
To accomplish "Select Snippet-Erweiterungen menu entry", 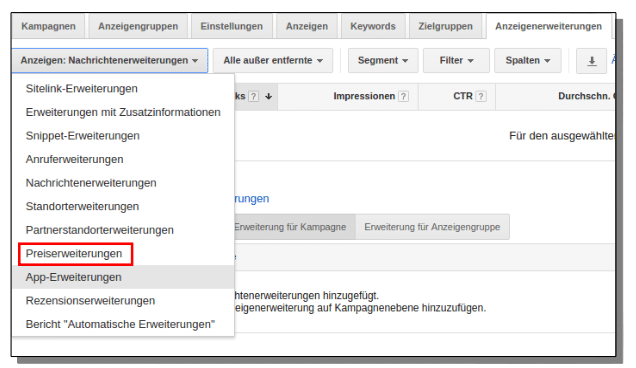I will click(123, 136).
